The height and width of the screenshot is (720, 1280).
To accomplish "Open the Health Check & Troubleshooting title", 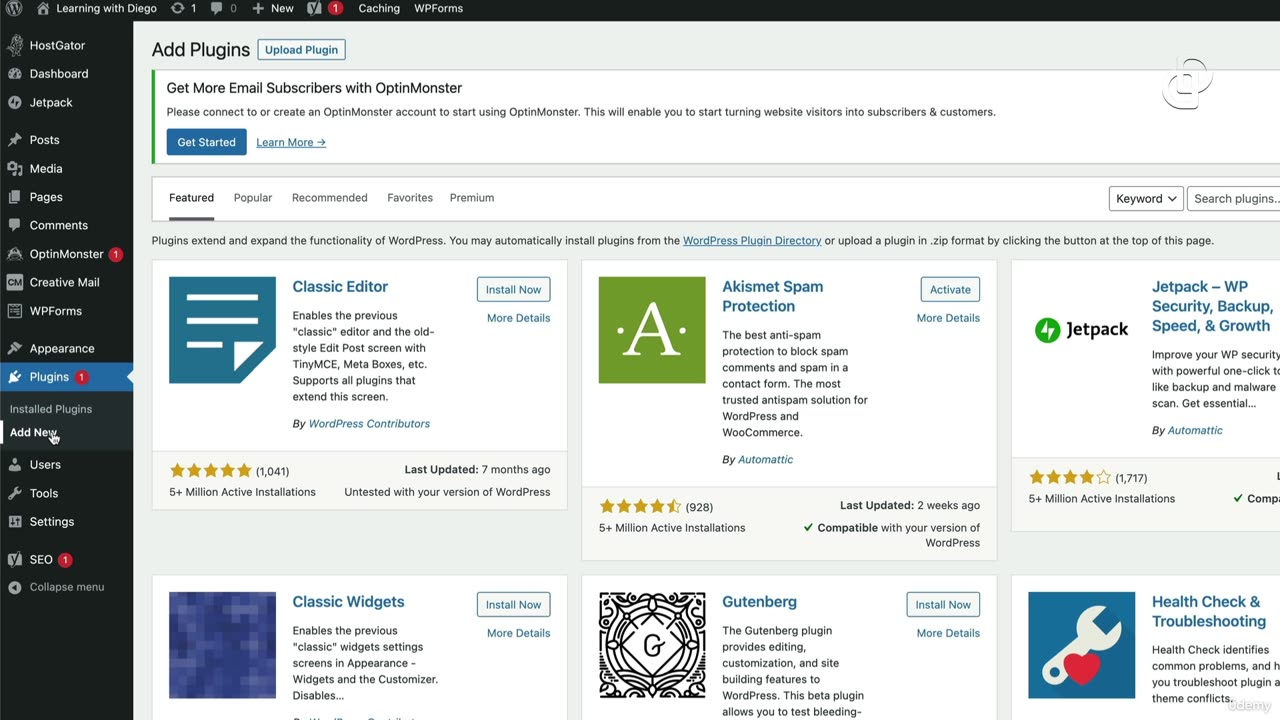I will point(1209,611).
